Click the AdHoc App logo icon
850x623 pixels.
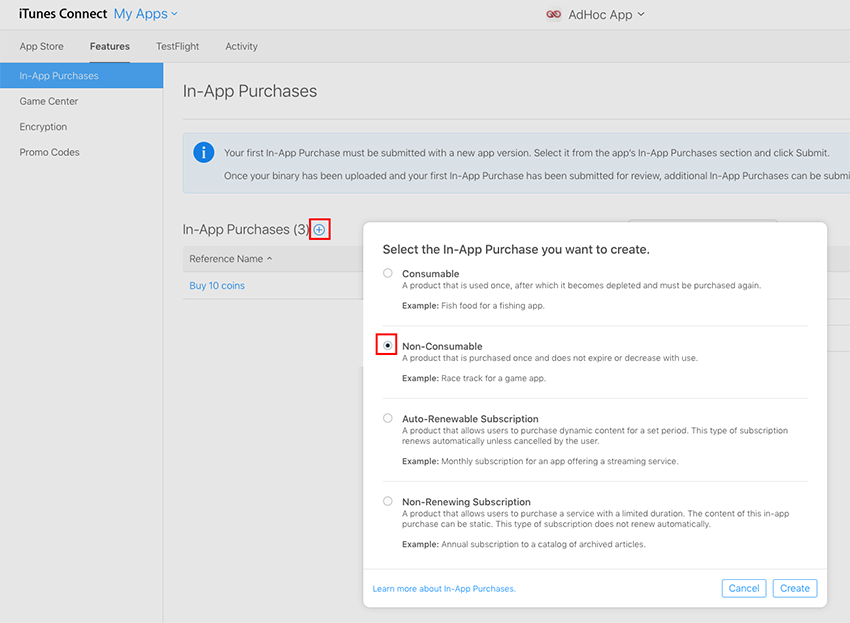[553, 15]
